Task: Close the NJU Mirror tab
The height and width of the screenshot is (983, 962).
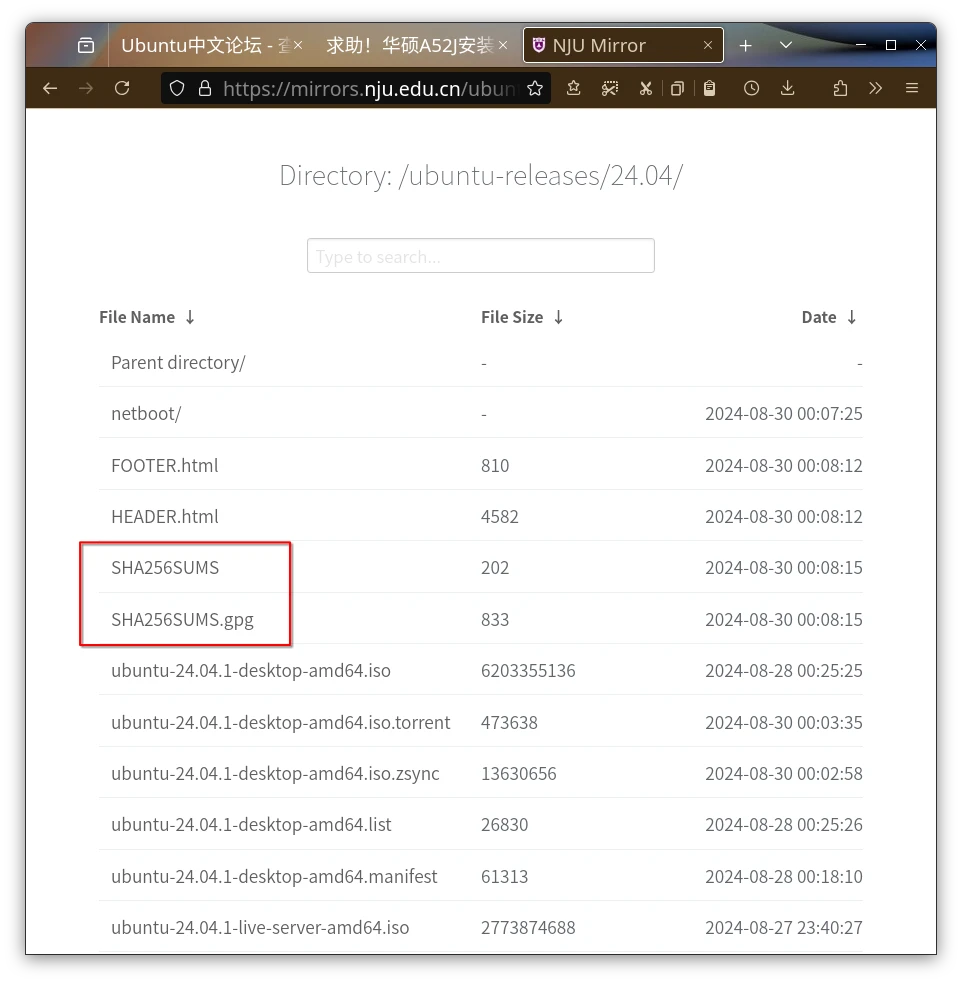Action: point(708,45)
